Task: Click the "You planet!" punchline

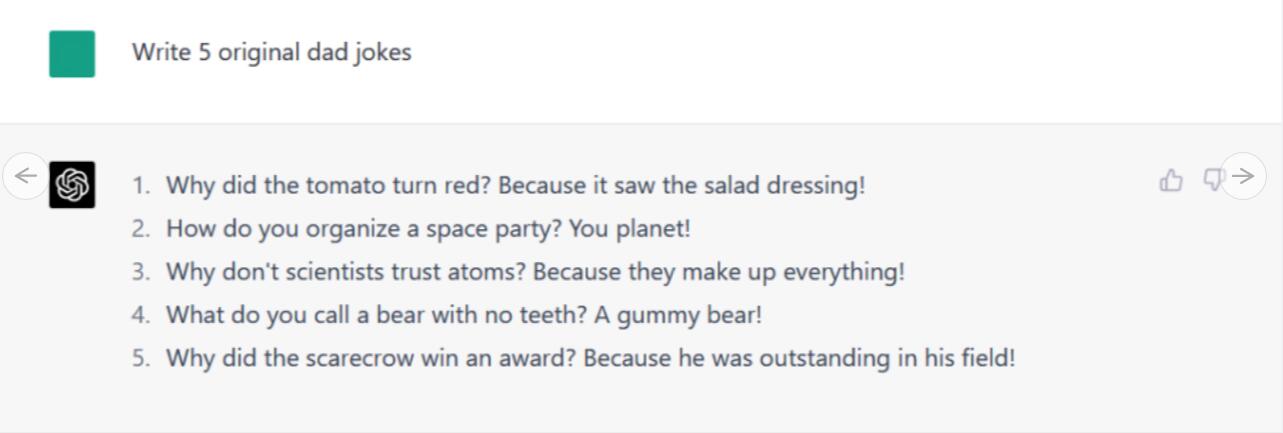Action: tap(630, 228)
